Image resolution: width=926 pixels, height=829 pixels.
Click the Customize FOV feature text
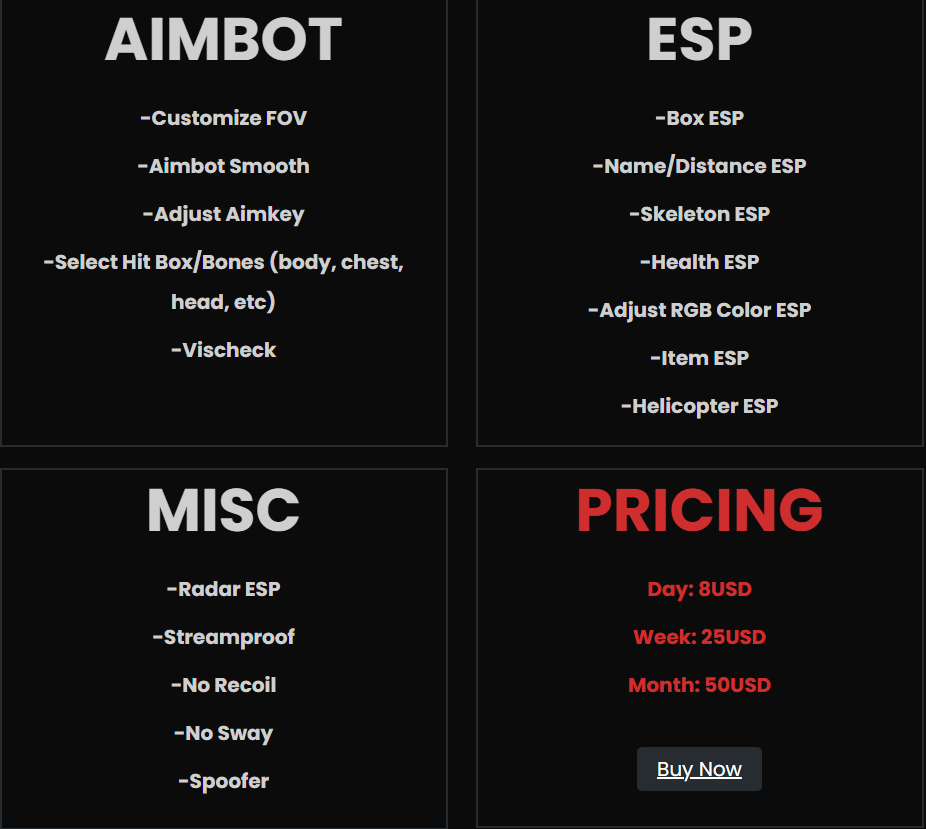pos(223,118)
